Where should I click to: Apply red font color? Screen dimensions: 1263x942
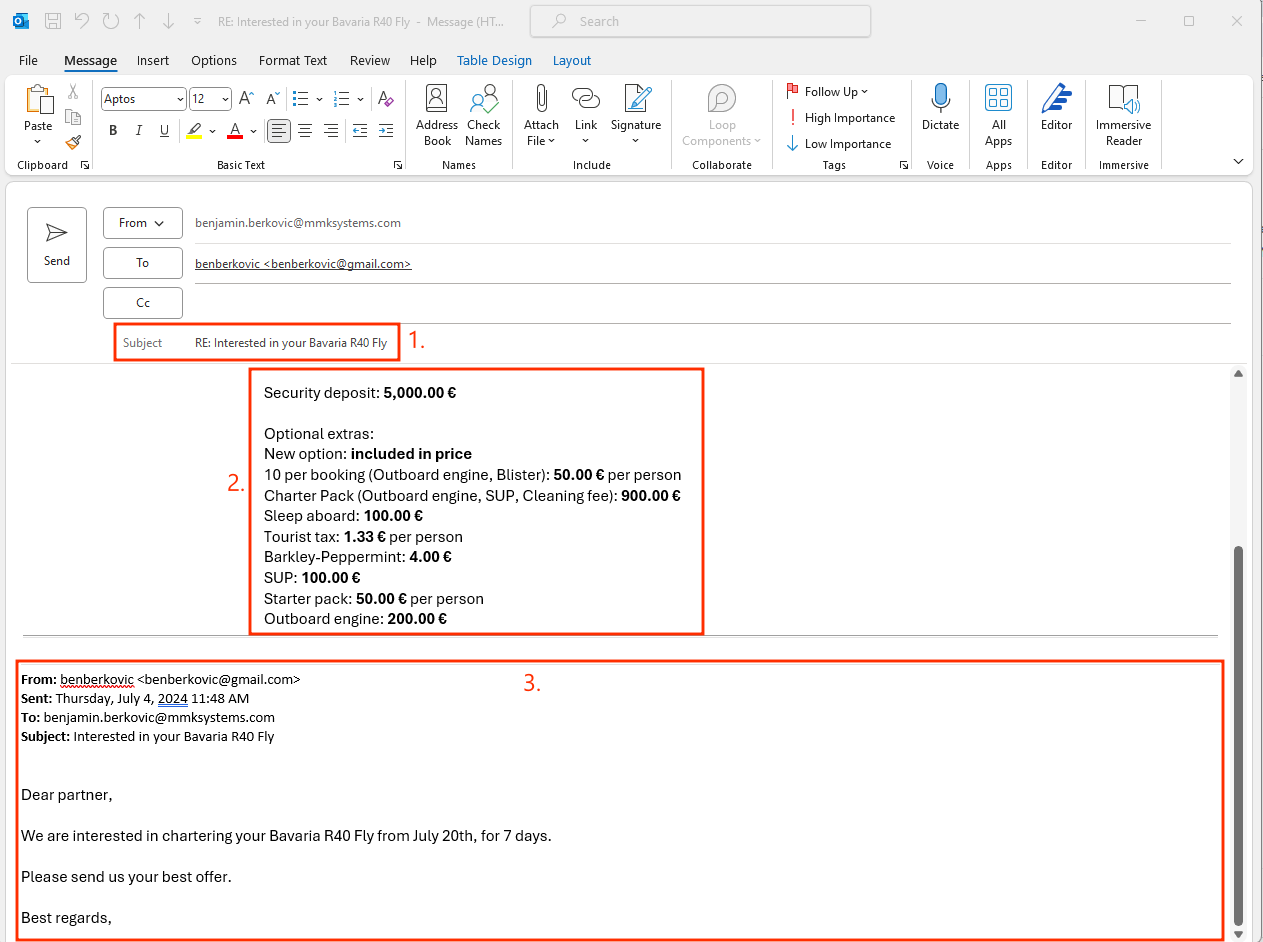(x=235, y=130)
